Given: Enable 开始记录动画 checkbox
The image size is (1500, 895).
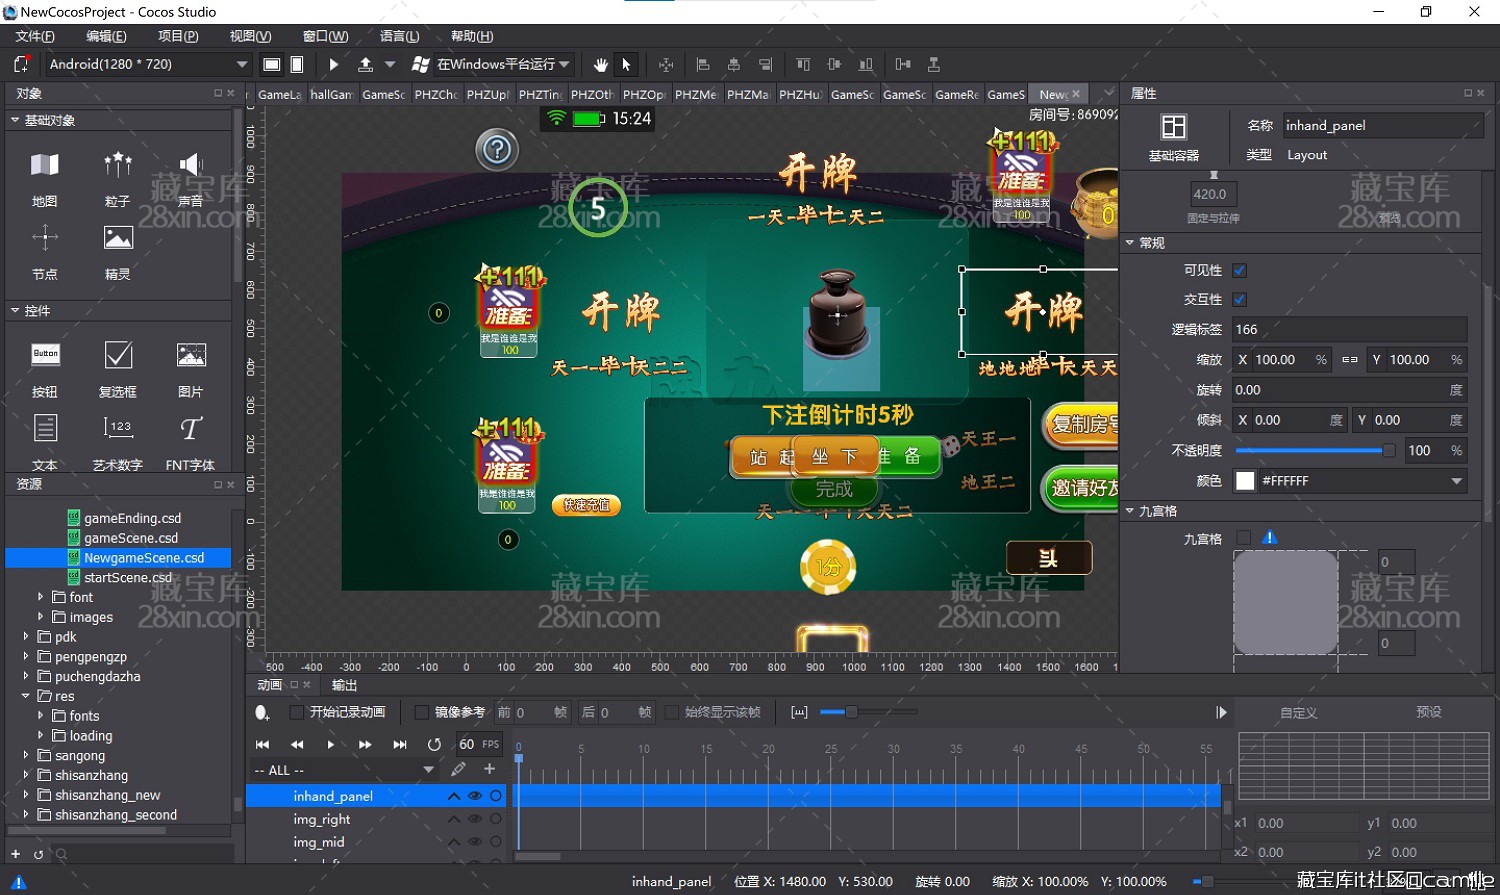Looking at the screenshot, I should pyautogui.click(x=297, y=712).
